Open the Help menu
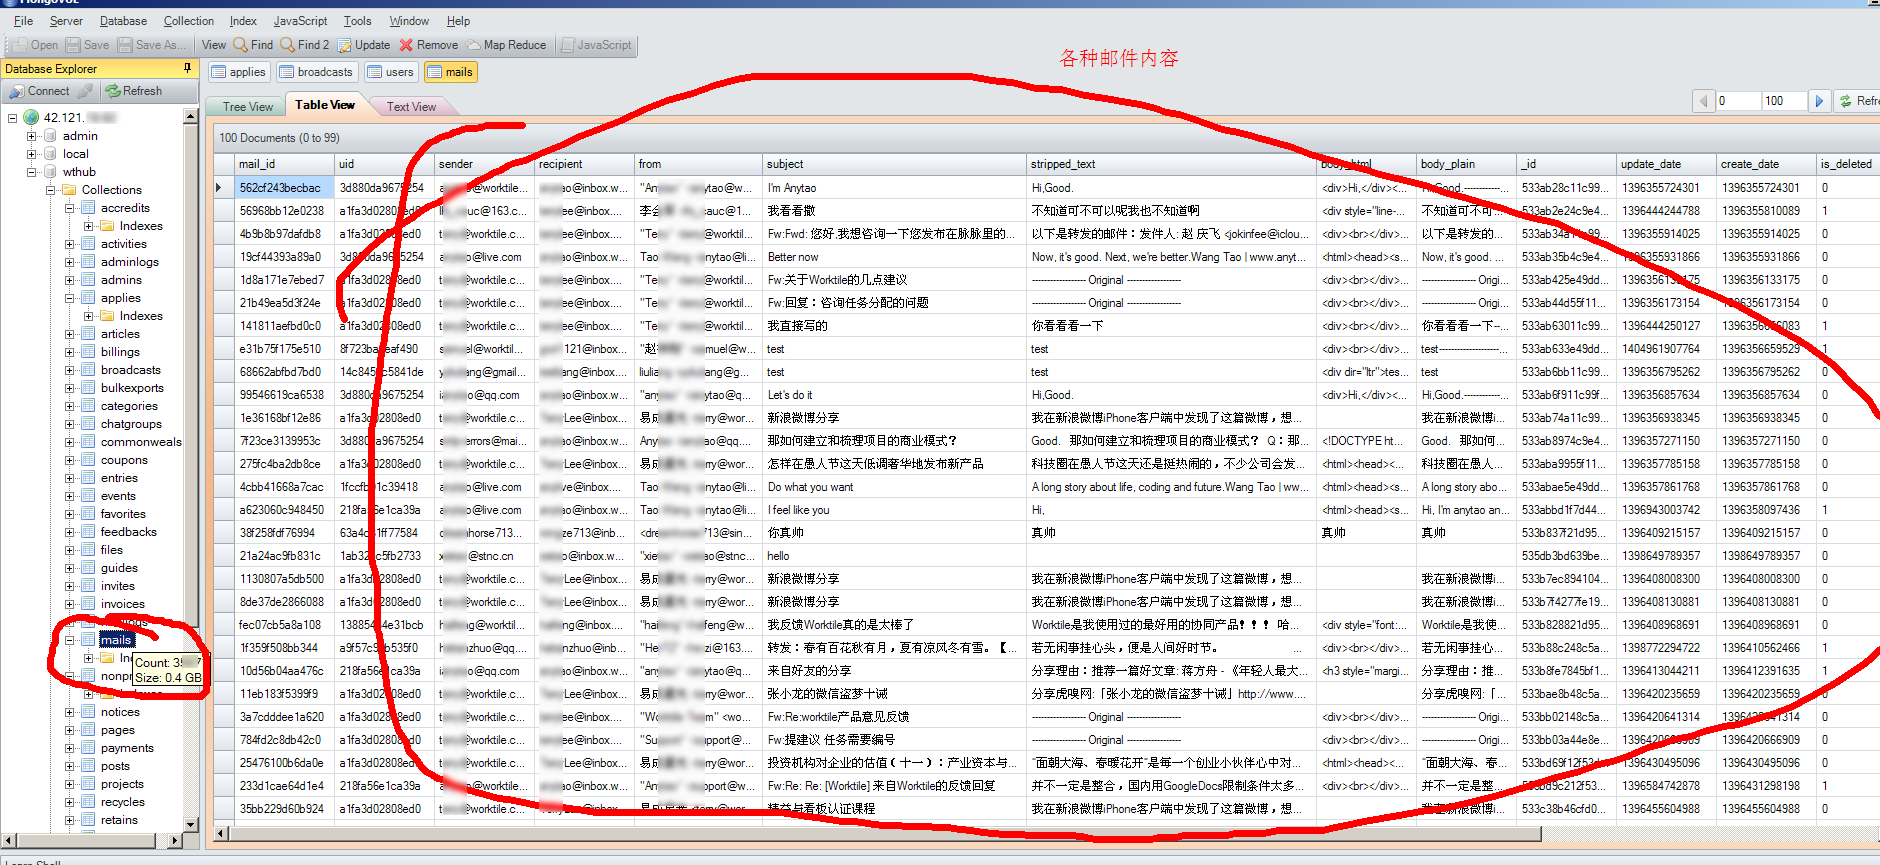This screenshot has height=865, width=1880. (458, 21)
